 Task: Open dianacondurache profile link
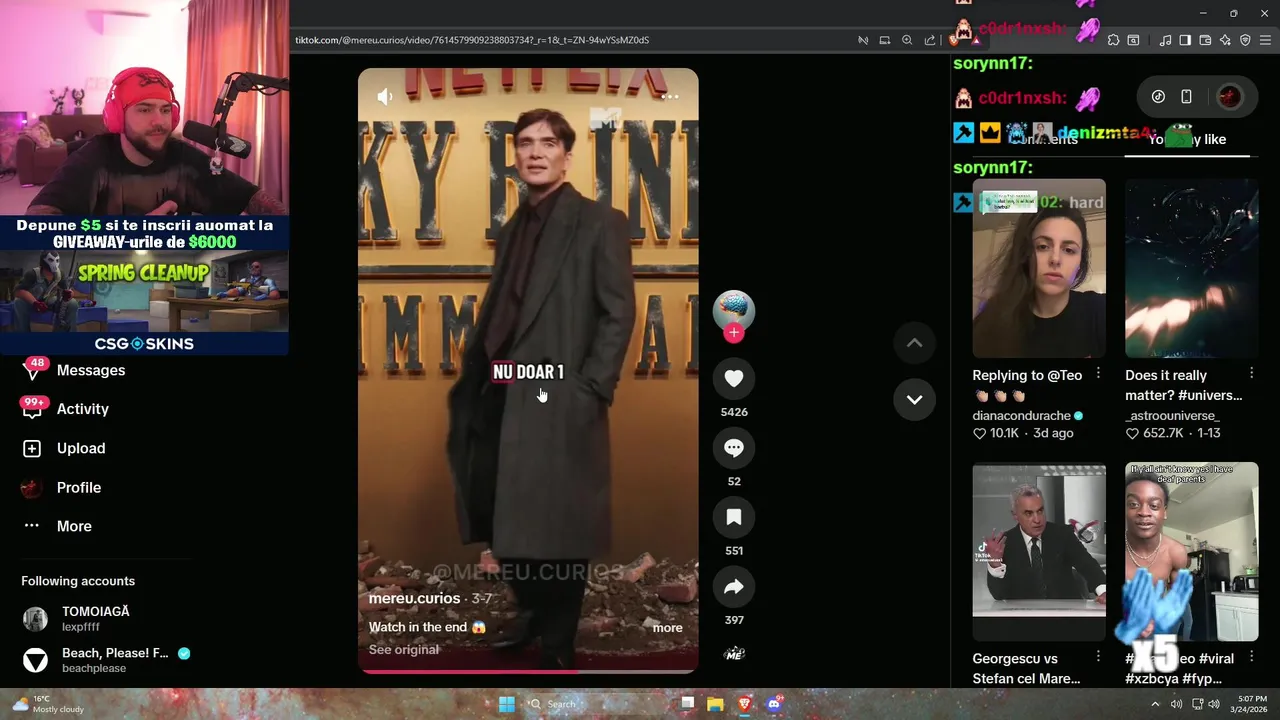pos(1021,415)
